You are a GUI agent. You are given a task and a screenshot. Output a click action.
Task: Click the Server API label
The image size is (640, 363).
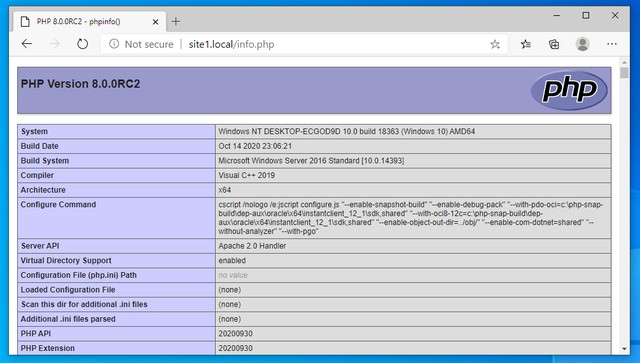pos(40,246)
